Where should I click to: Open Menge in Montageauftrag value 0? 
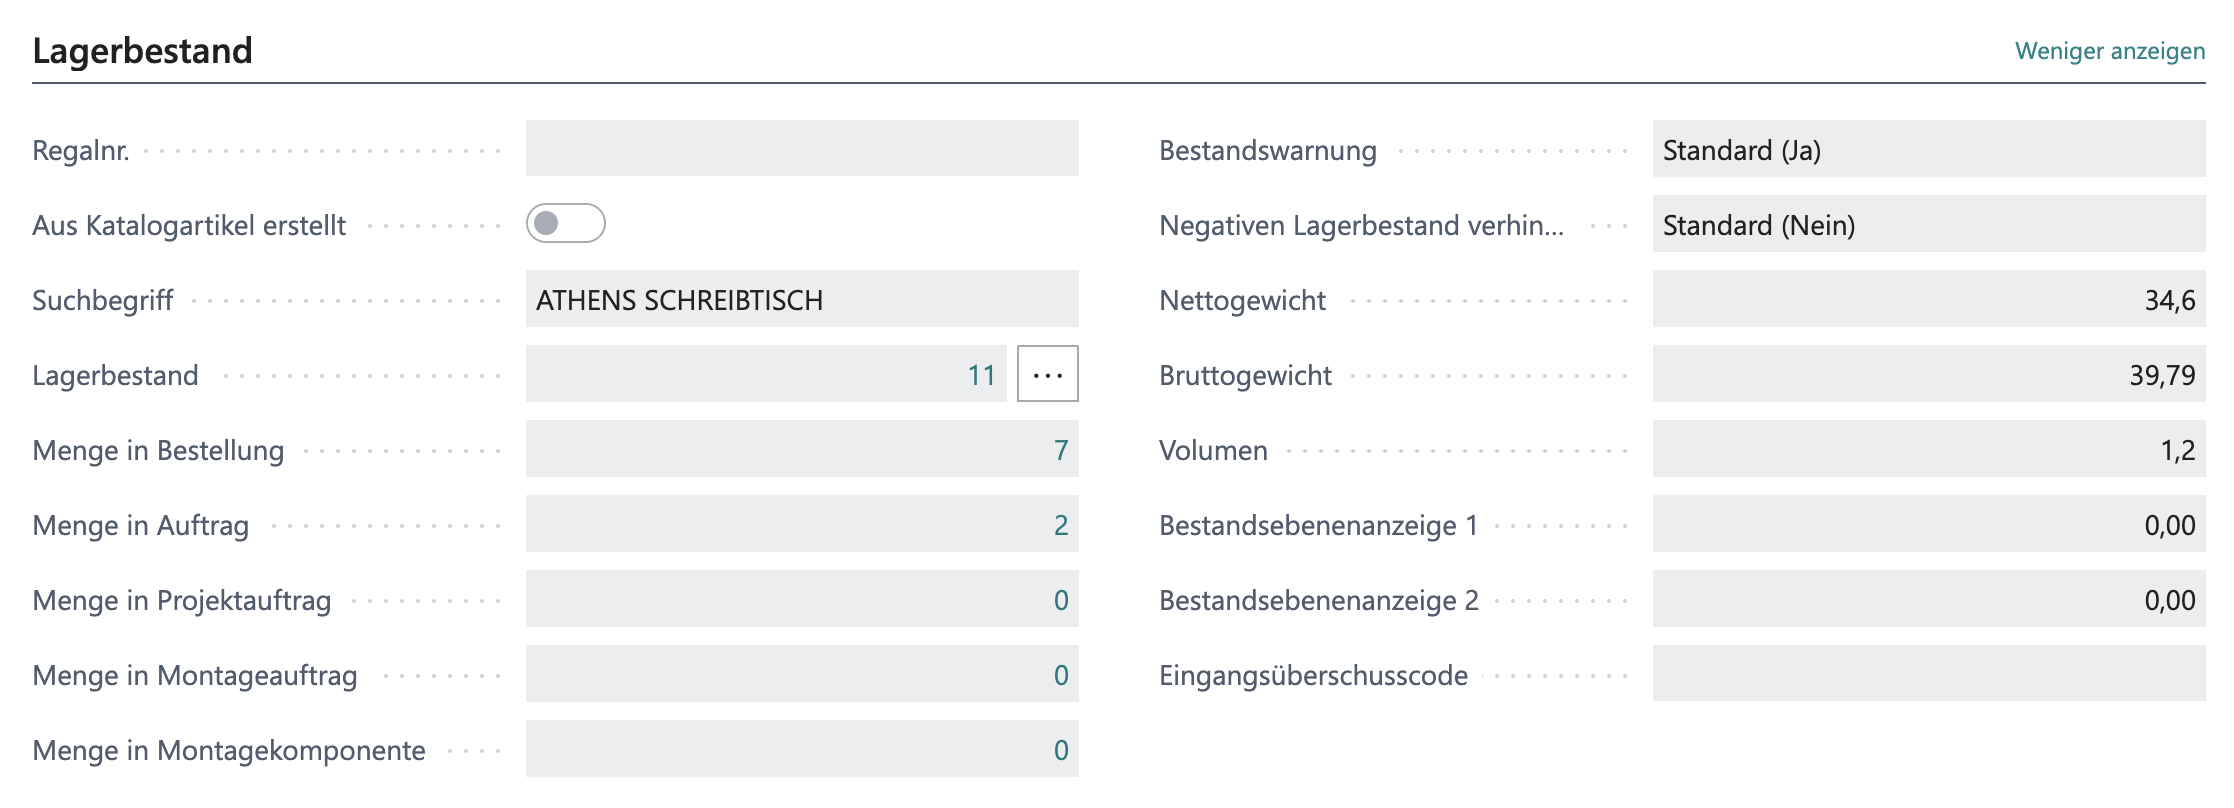[1061, 675]
